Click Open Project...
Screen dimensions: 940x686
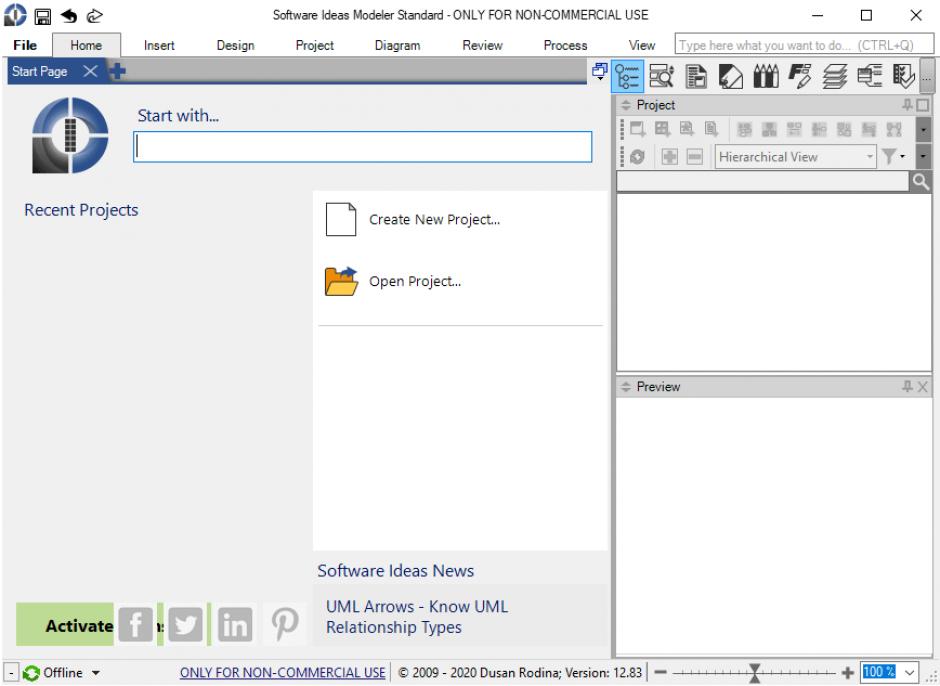tap(393, 281)
